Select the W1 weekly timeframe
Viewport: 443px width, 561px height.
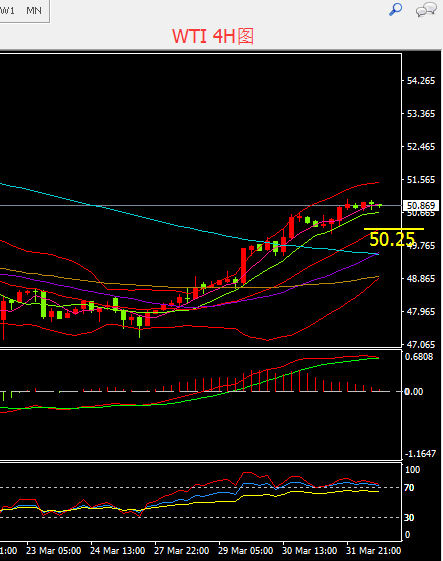tap(7, 11)
